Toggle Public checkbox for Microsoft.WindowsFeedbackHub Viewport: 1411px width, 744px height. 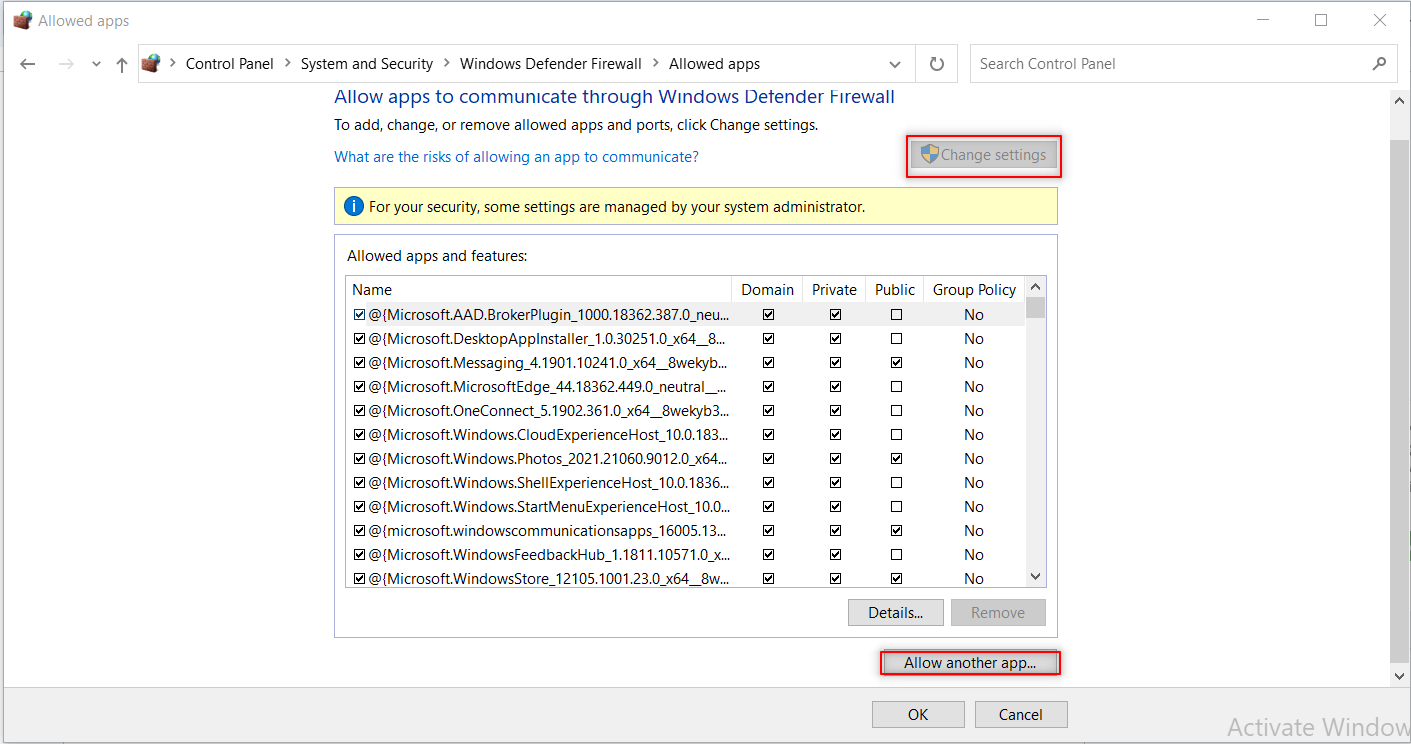(896, 554)
